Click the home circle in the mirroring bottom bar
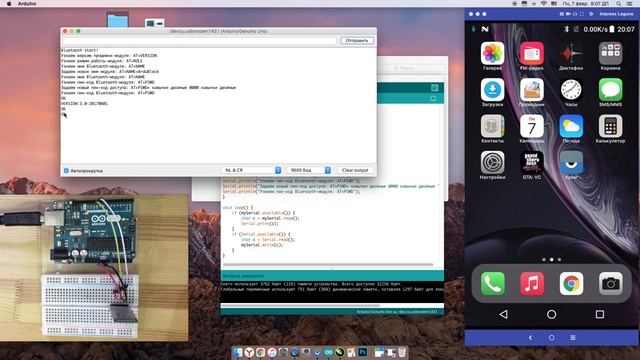The height and width of the screenshot is (360, 640). click(x=551, y=338)
